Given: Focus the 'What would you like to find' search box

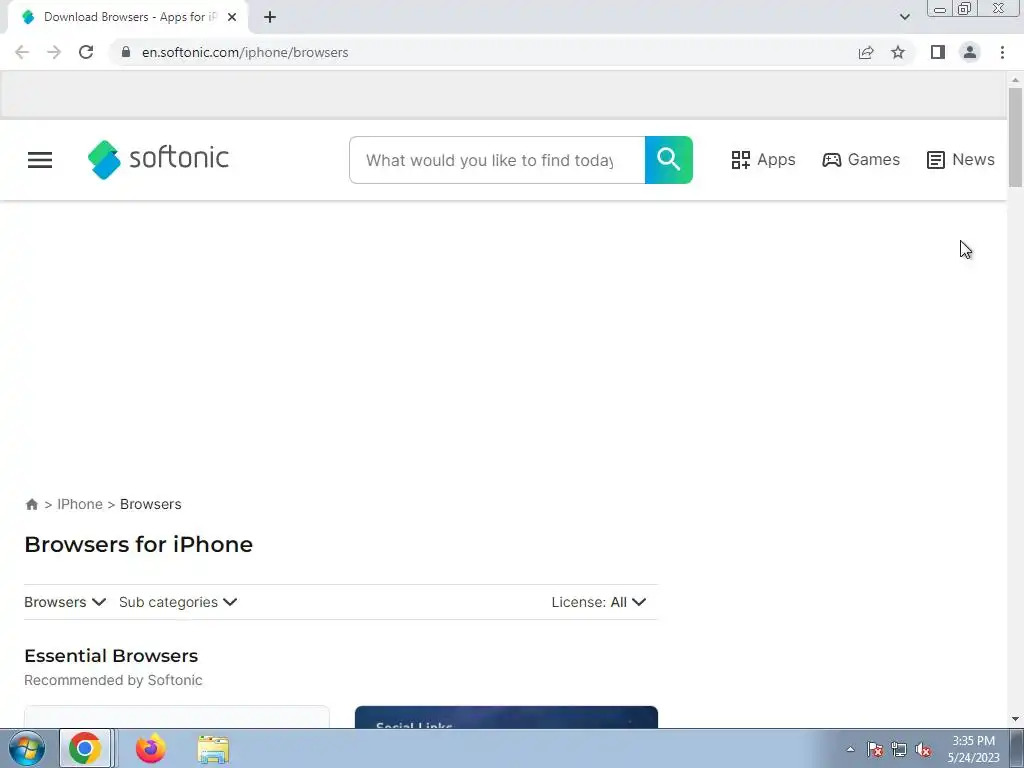Looking at the screenshot, I should tap(497, 160).
